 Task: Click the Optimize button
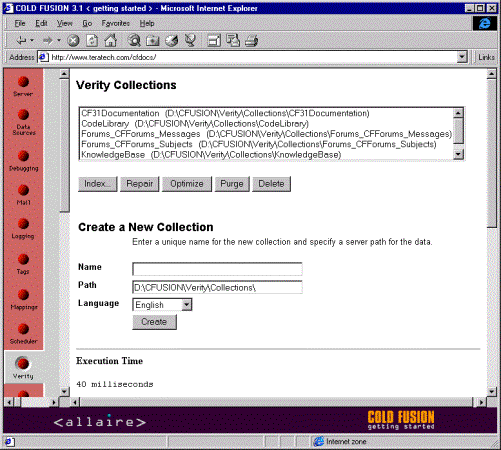point(187,184)
